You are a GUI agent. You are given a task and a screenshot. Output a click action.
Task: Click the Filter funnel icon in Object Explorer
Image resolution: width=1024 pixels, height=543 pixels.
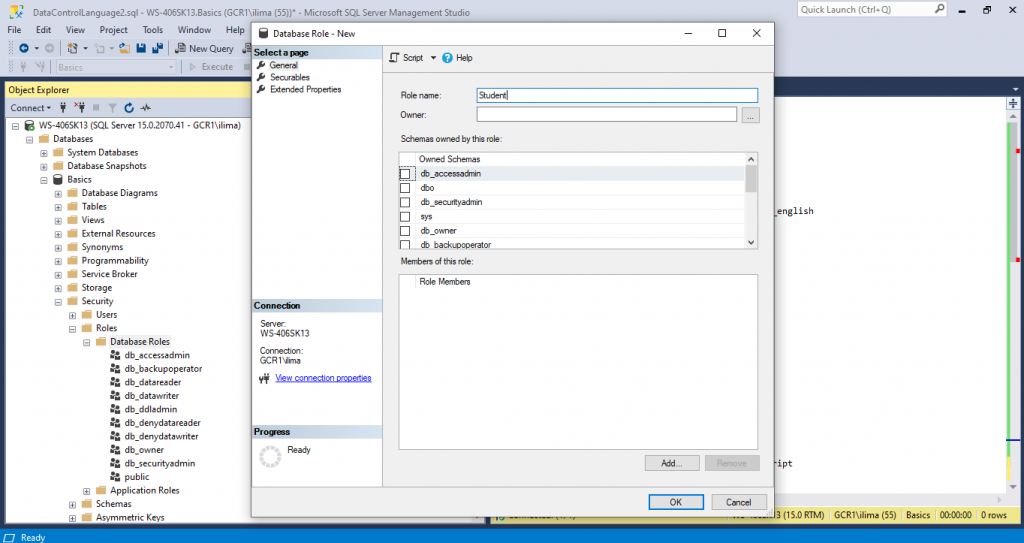pos(112,108)
